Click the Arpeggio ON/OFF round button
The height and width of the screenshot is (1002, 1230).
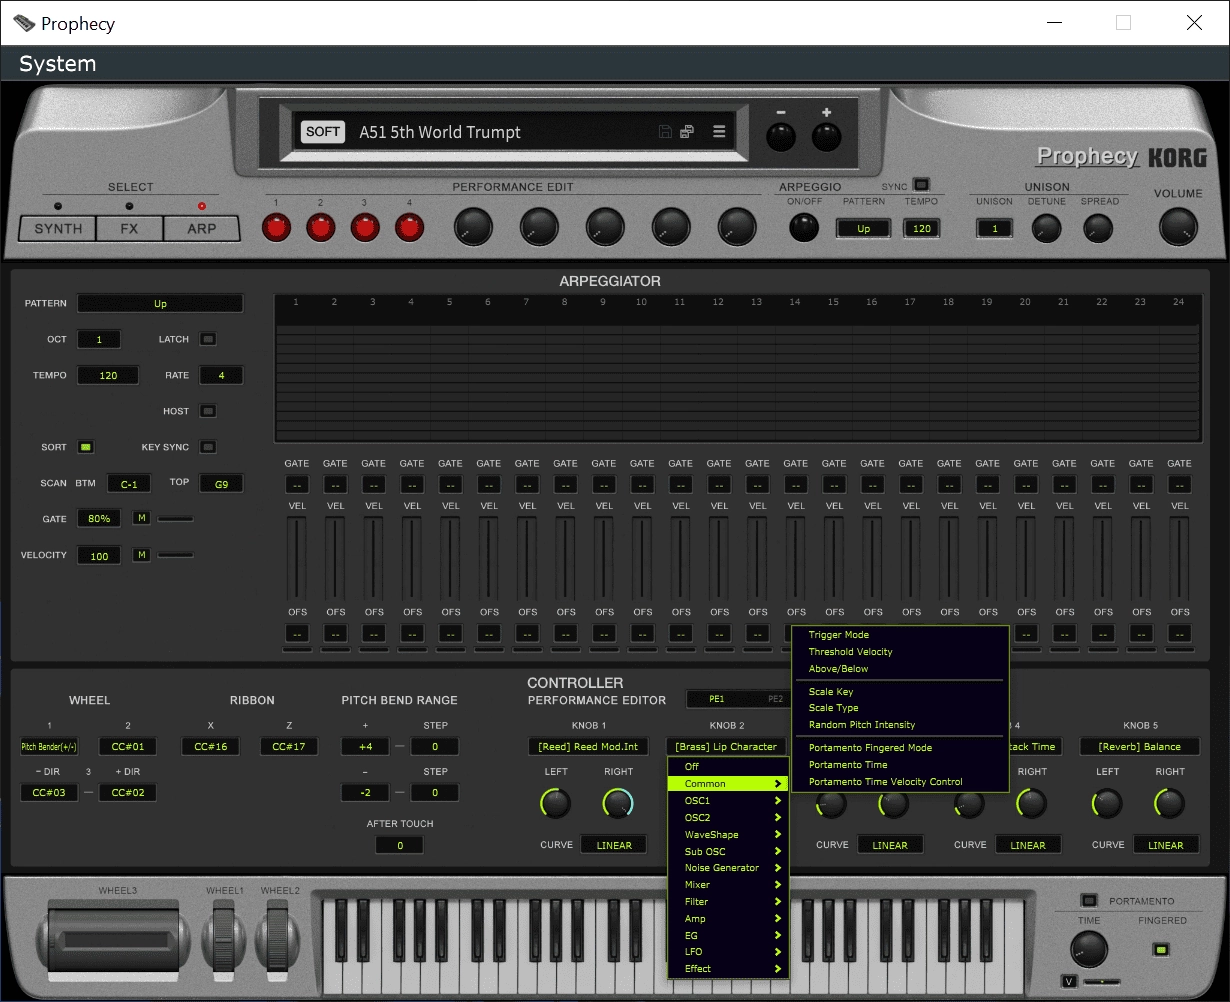804,228
